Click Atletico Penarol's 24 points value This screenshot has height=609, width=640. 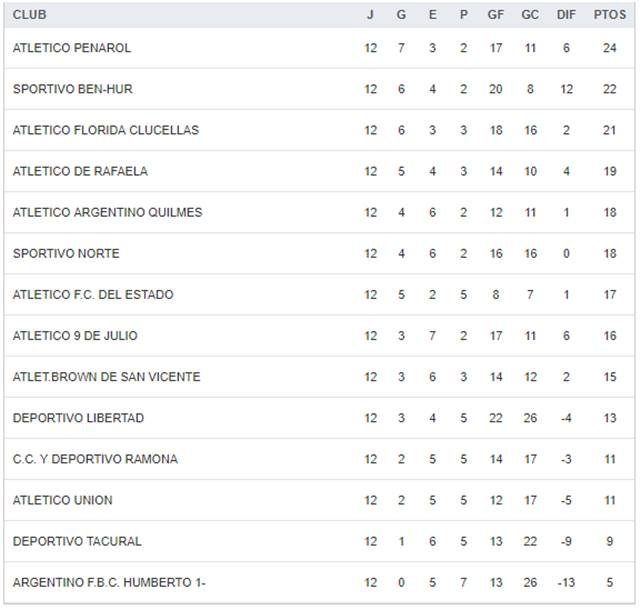click(609, 48)
